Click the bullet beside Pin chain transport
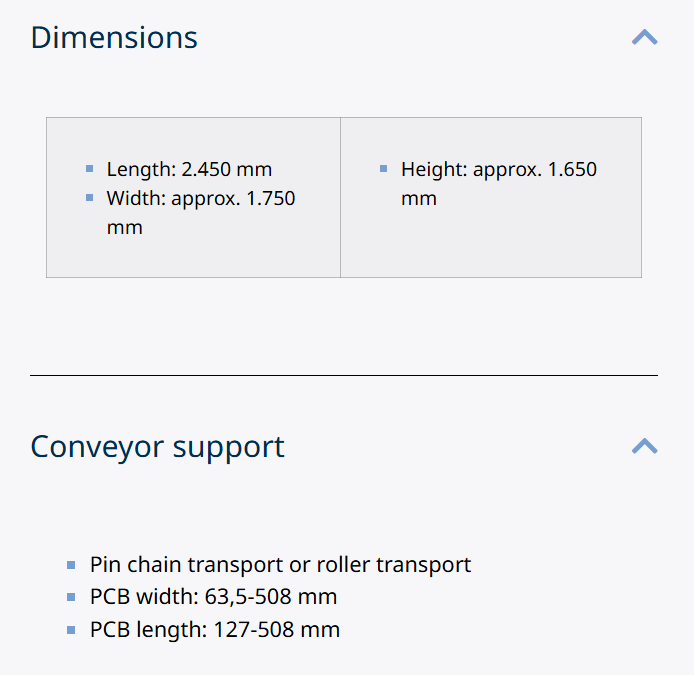The image size is (694, 675). pyautogui.click(x=71, y=565)
